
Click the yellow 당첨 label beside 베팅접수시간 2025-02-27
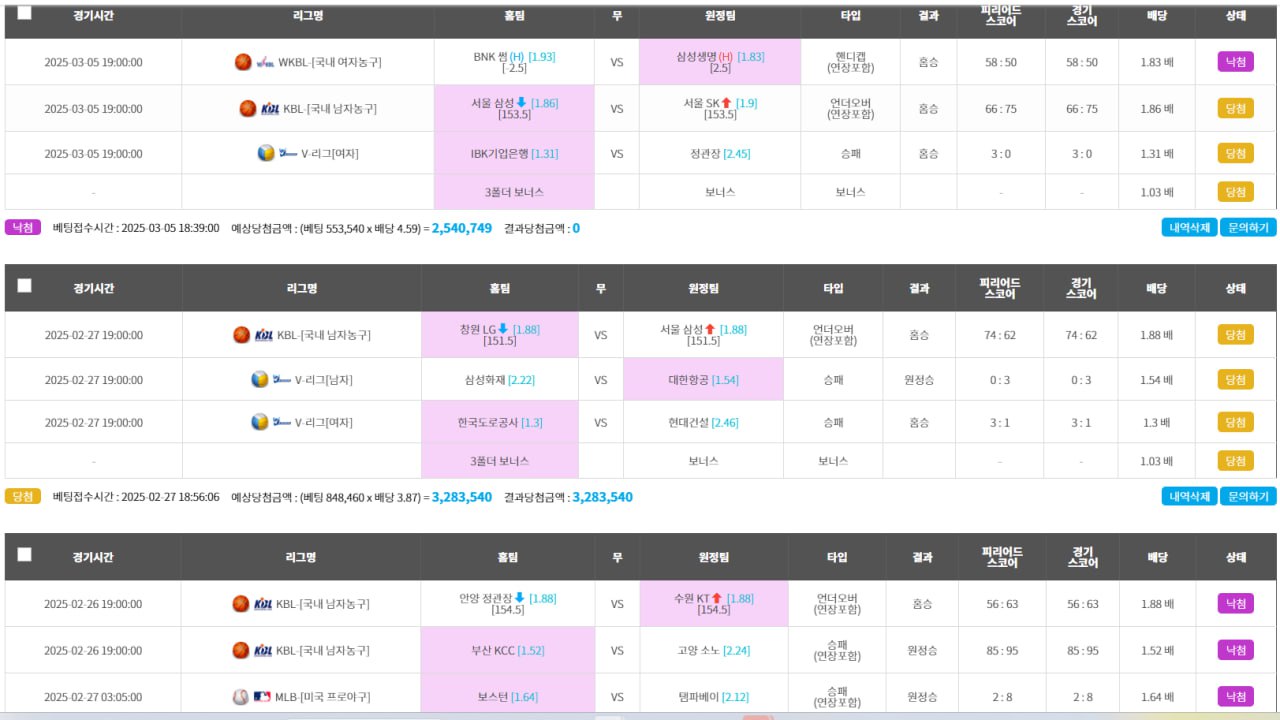(x=23, y=496)
